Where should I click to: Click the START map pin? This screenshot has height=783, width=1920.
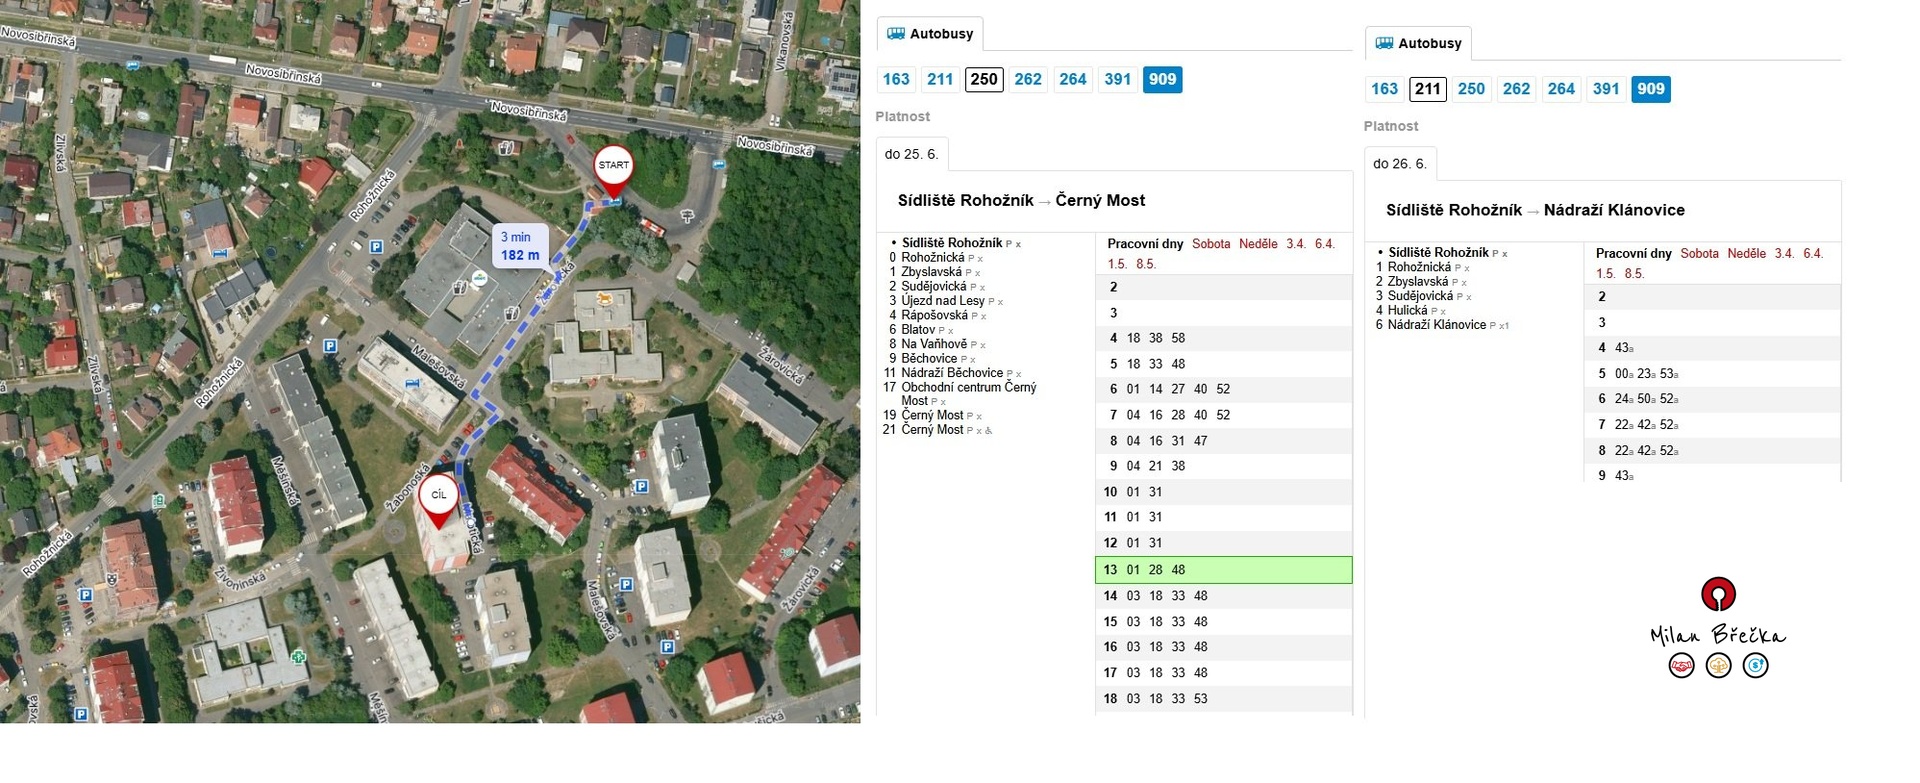[x=613, y=168]
